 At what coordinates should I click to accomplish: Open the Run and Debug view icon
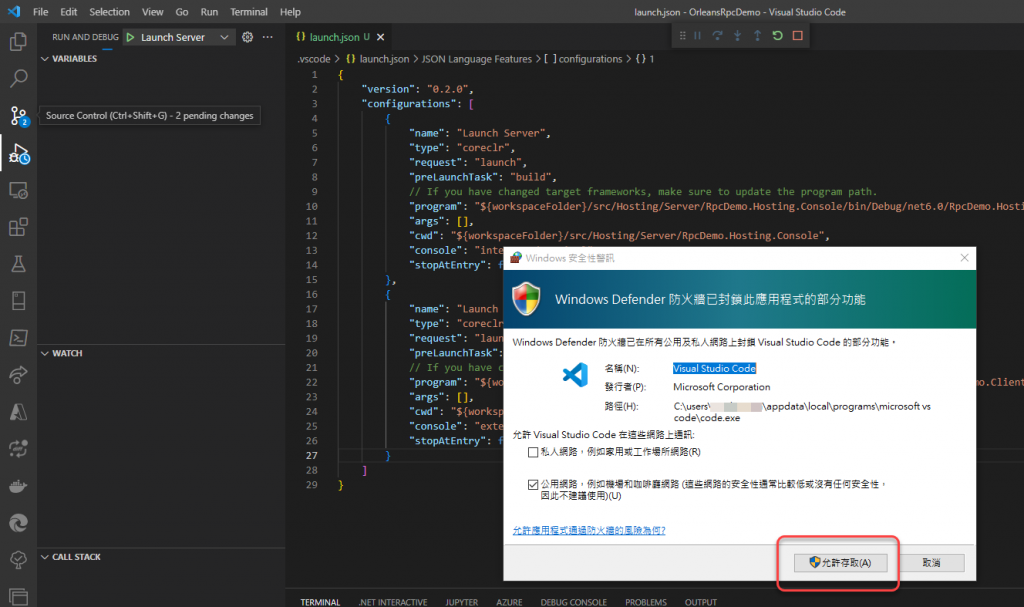pyautogui.click(x=18, y=154)
